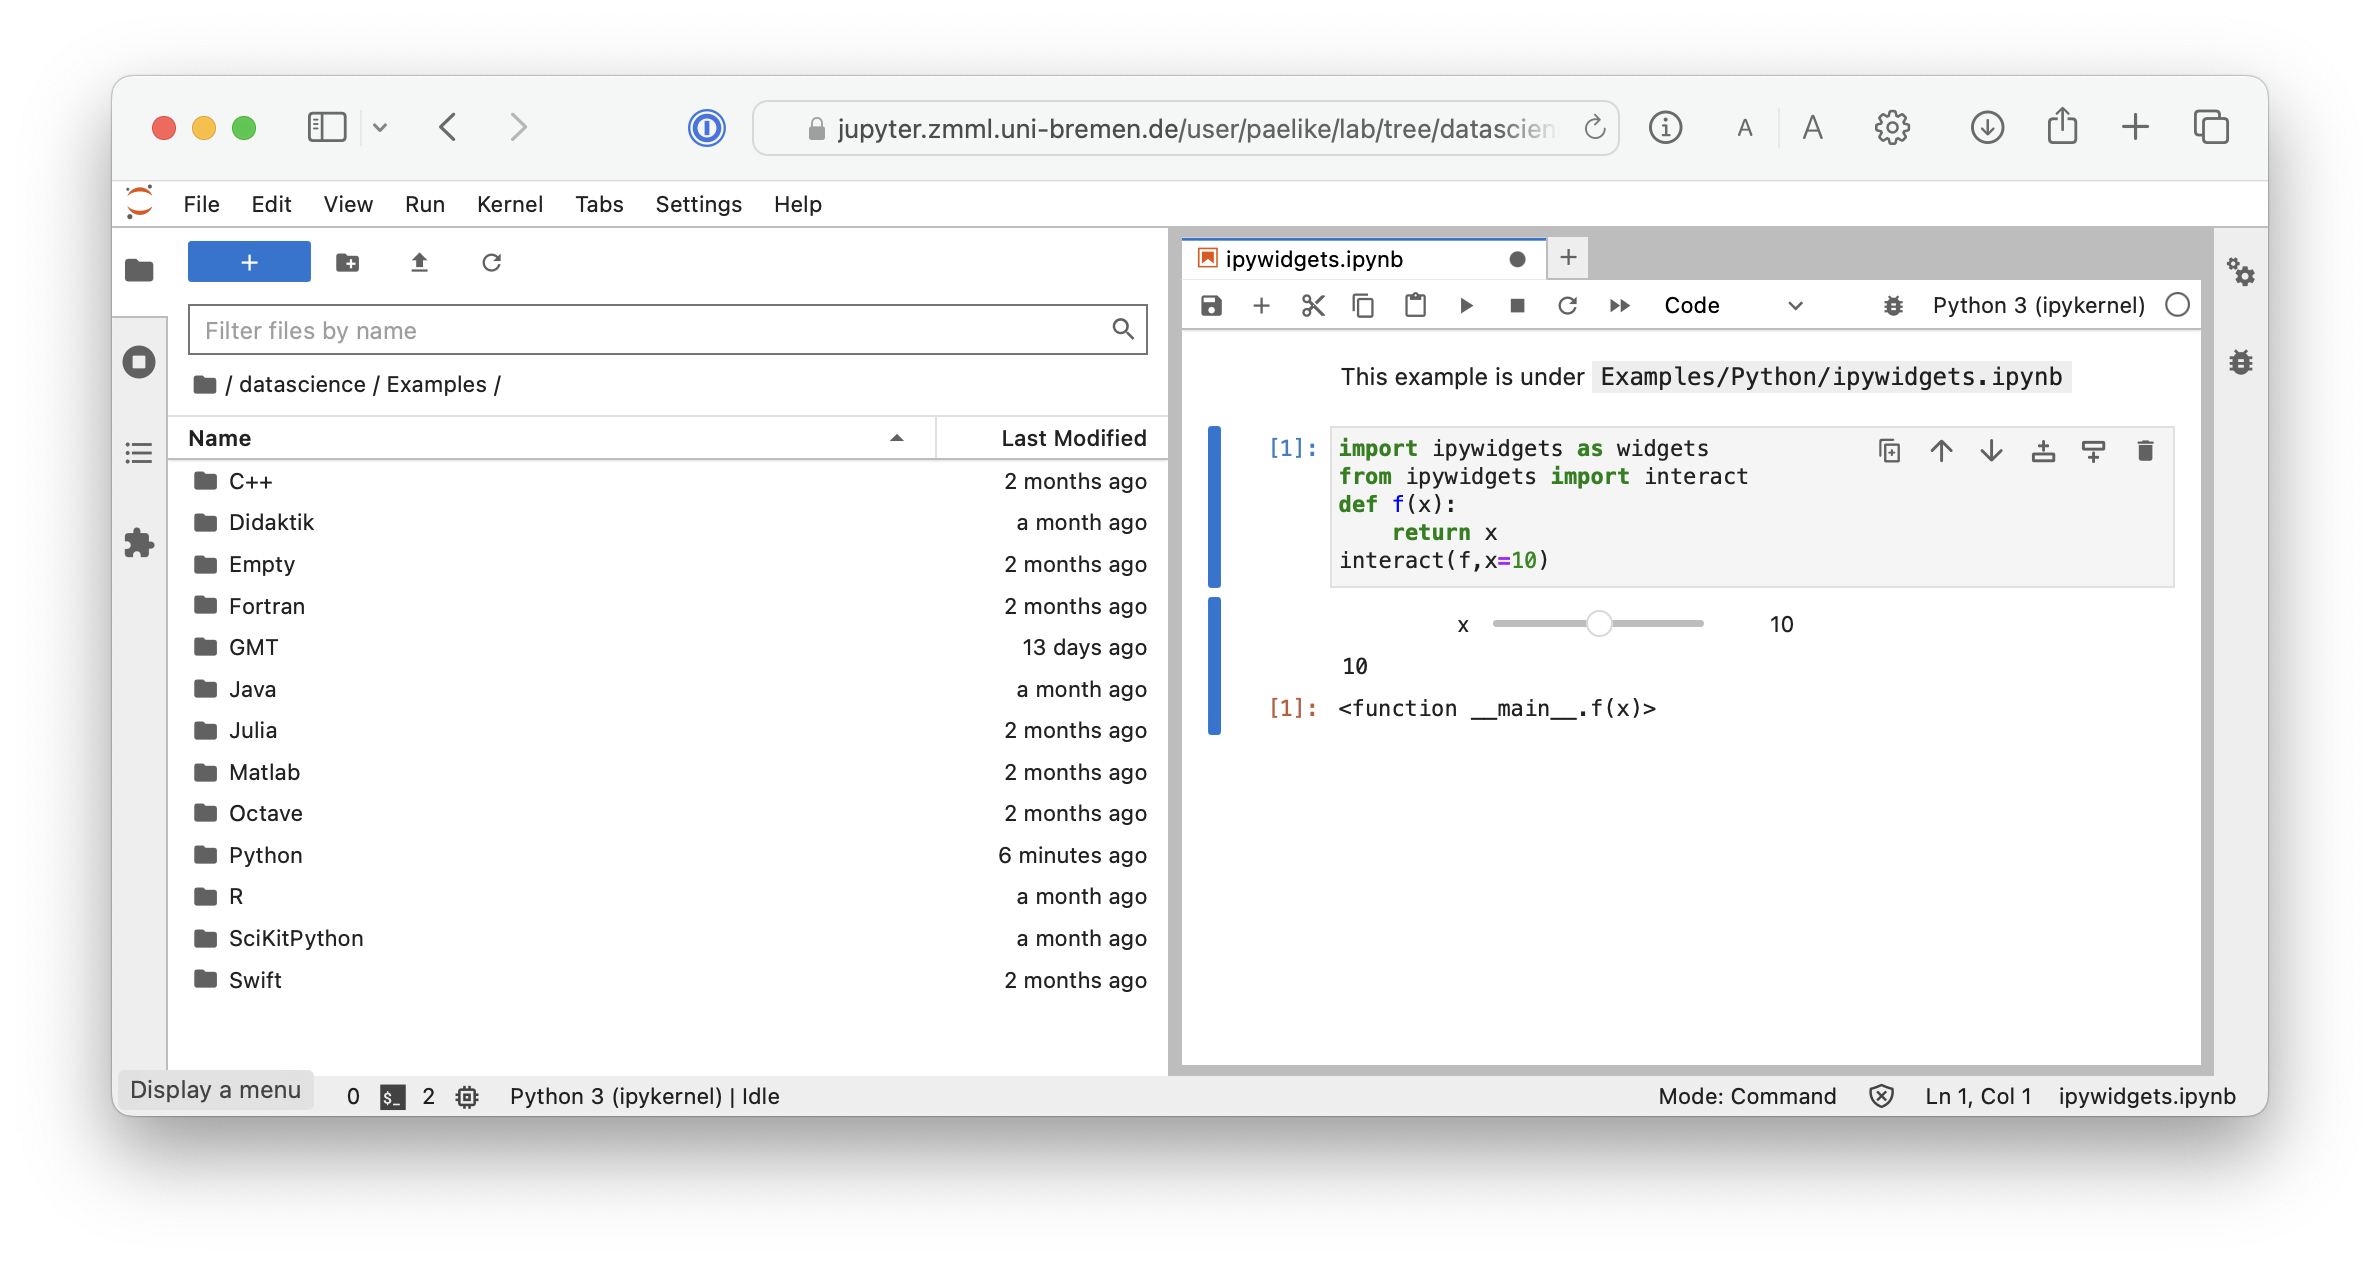
Task: Delete the cell with the trash icon
Action: (x=2145, y=451)
